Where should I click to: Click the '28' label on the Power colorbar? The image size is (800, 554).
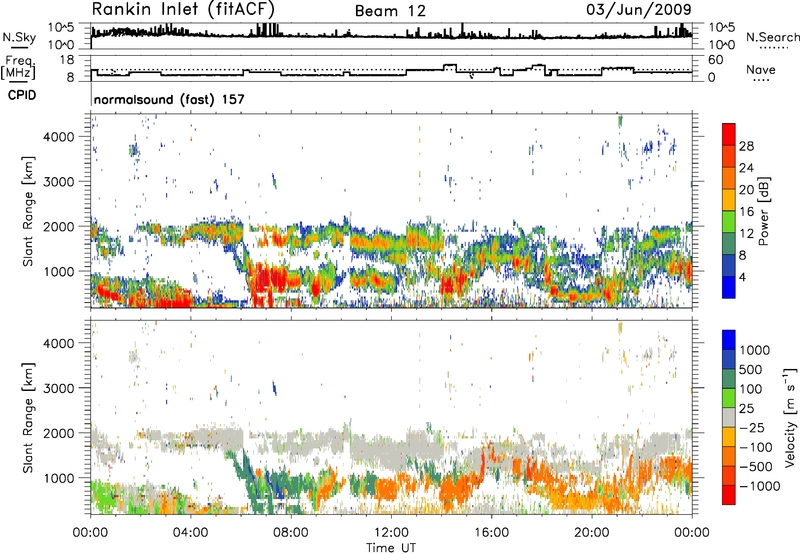pyautogui.click(x=746, y=146)
